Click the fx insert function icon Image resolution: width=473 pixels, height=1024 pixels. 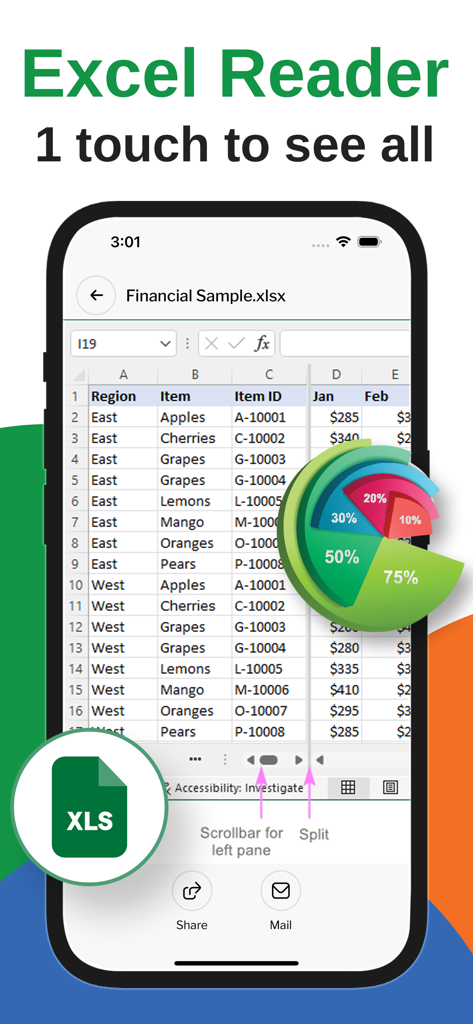pyautogui.click(x=262, y=344)
